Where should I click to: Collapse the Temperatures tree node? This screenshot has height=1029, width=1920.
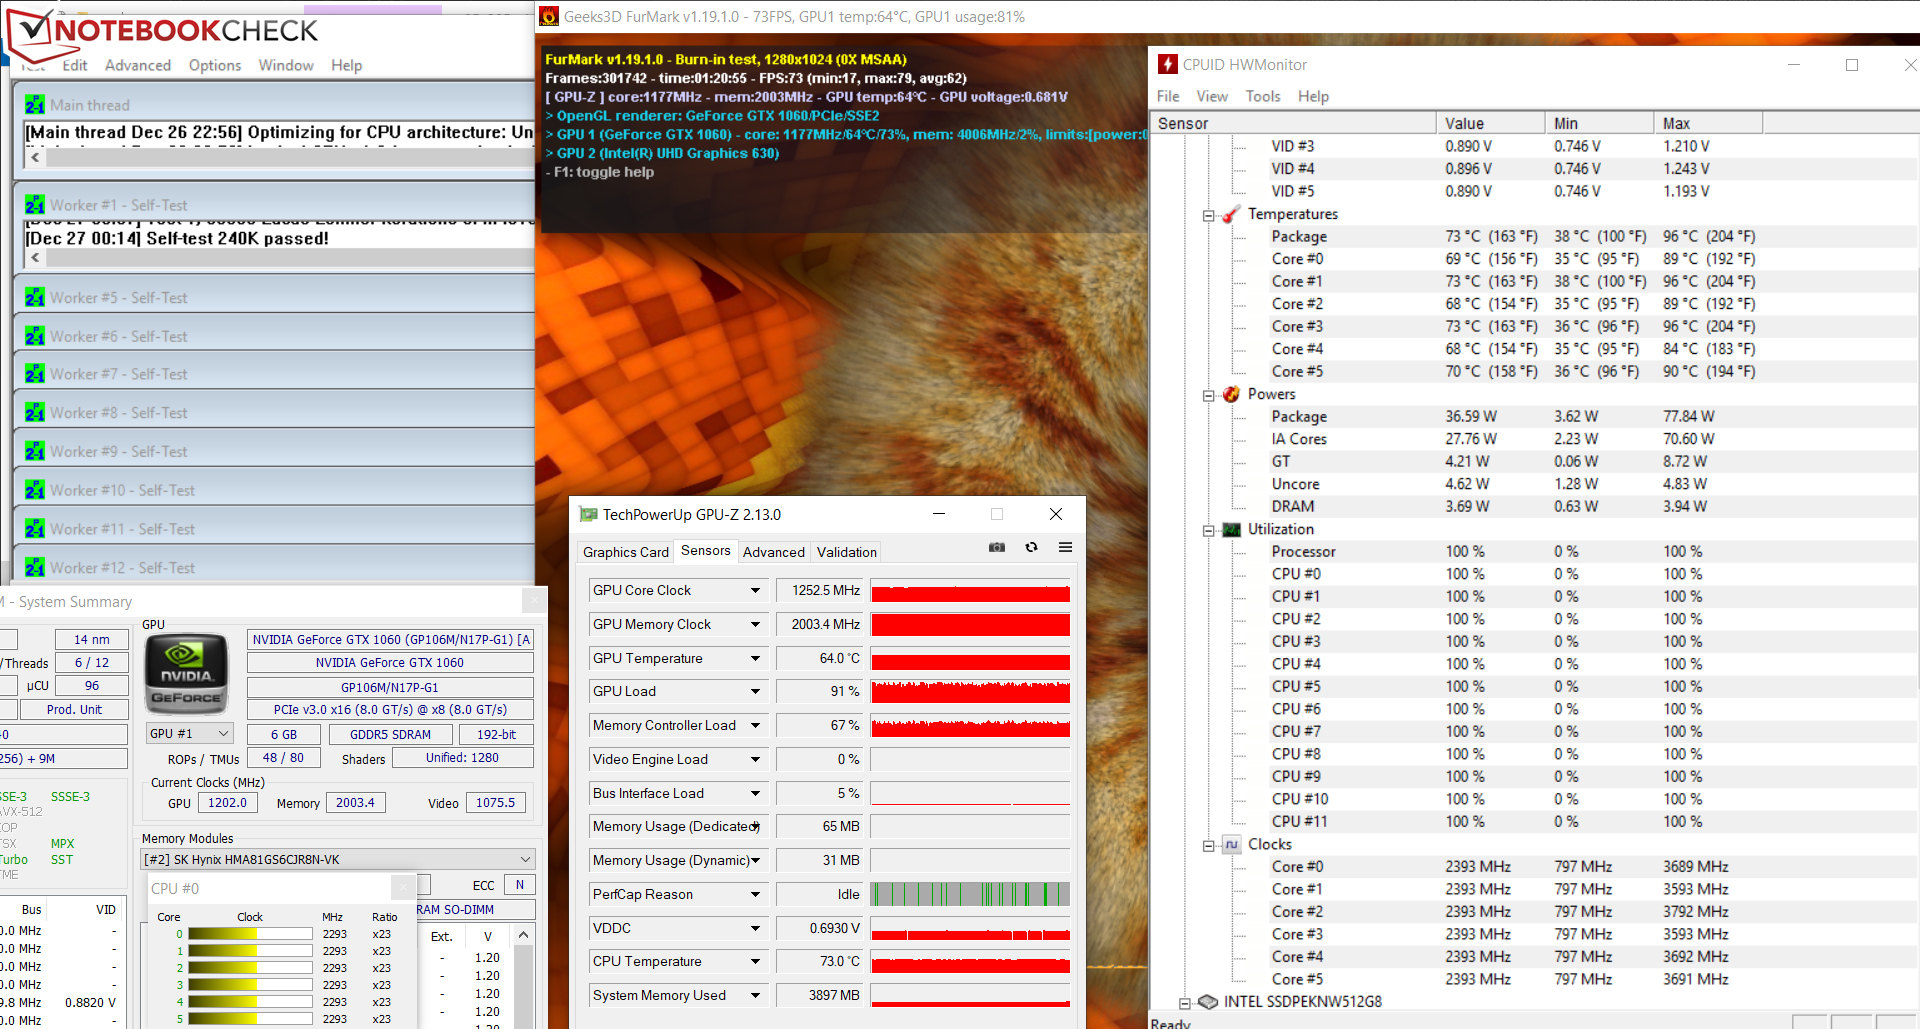(1208, 215)
